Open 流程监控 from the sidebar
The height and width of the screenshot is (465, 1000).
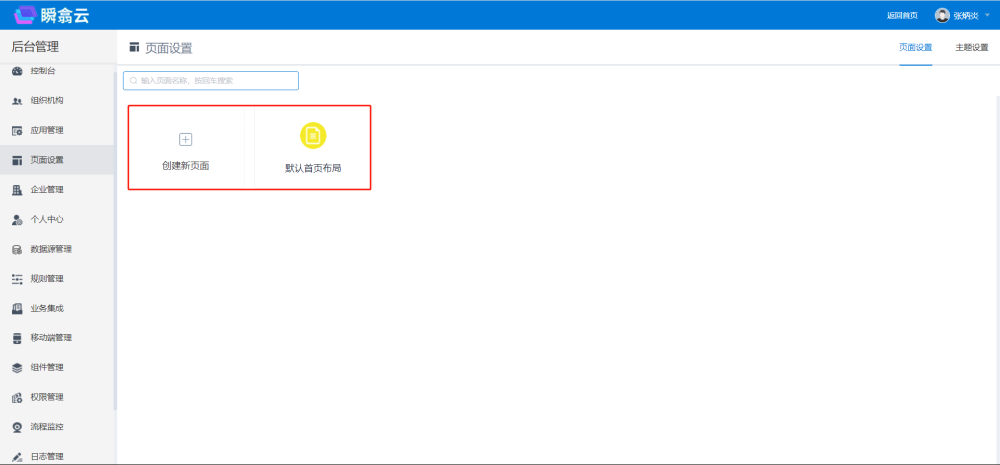[x=47, y=427]
